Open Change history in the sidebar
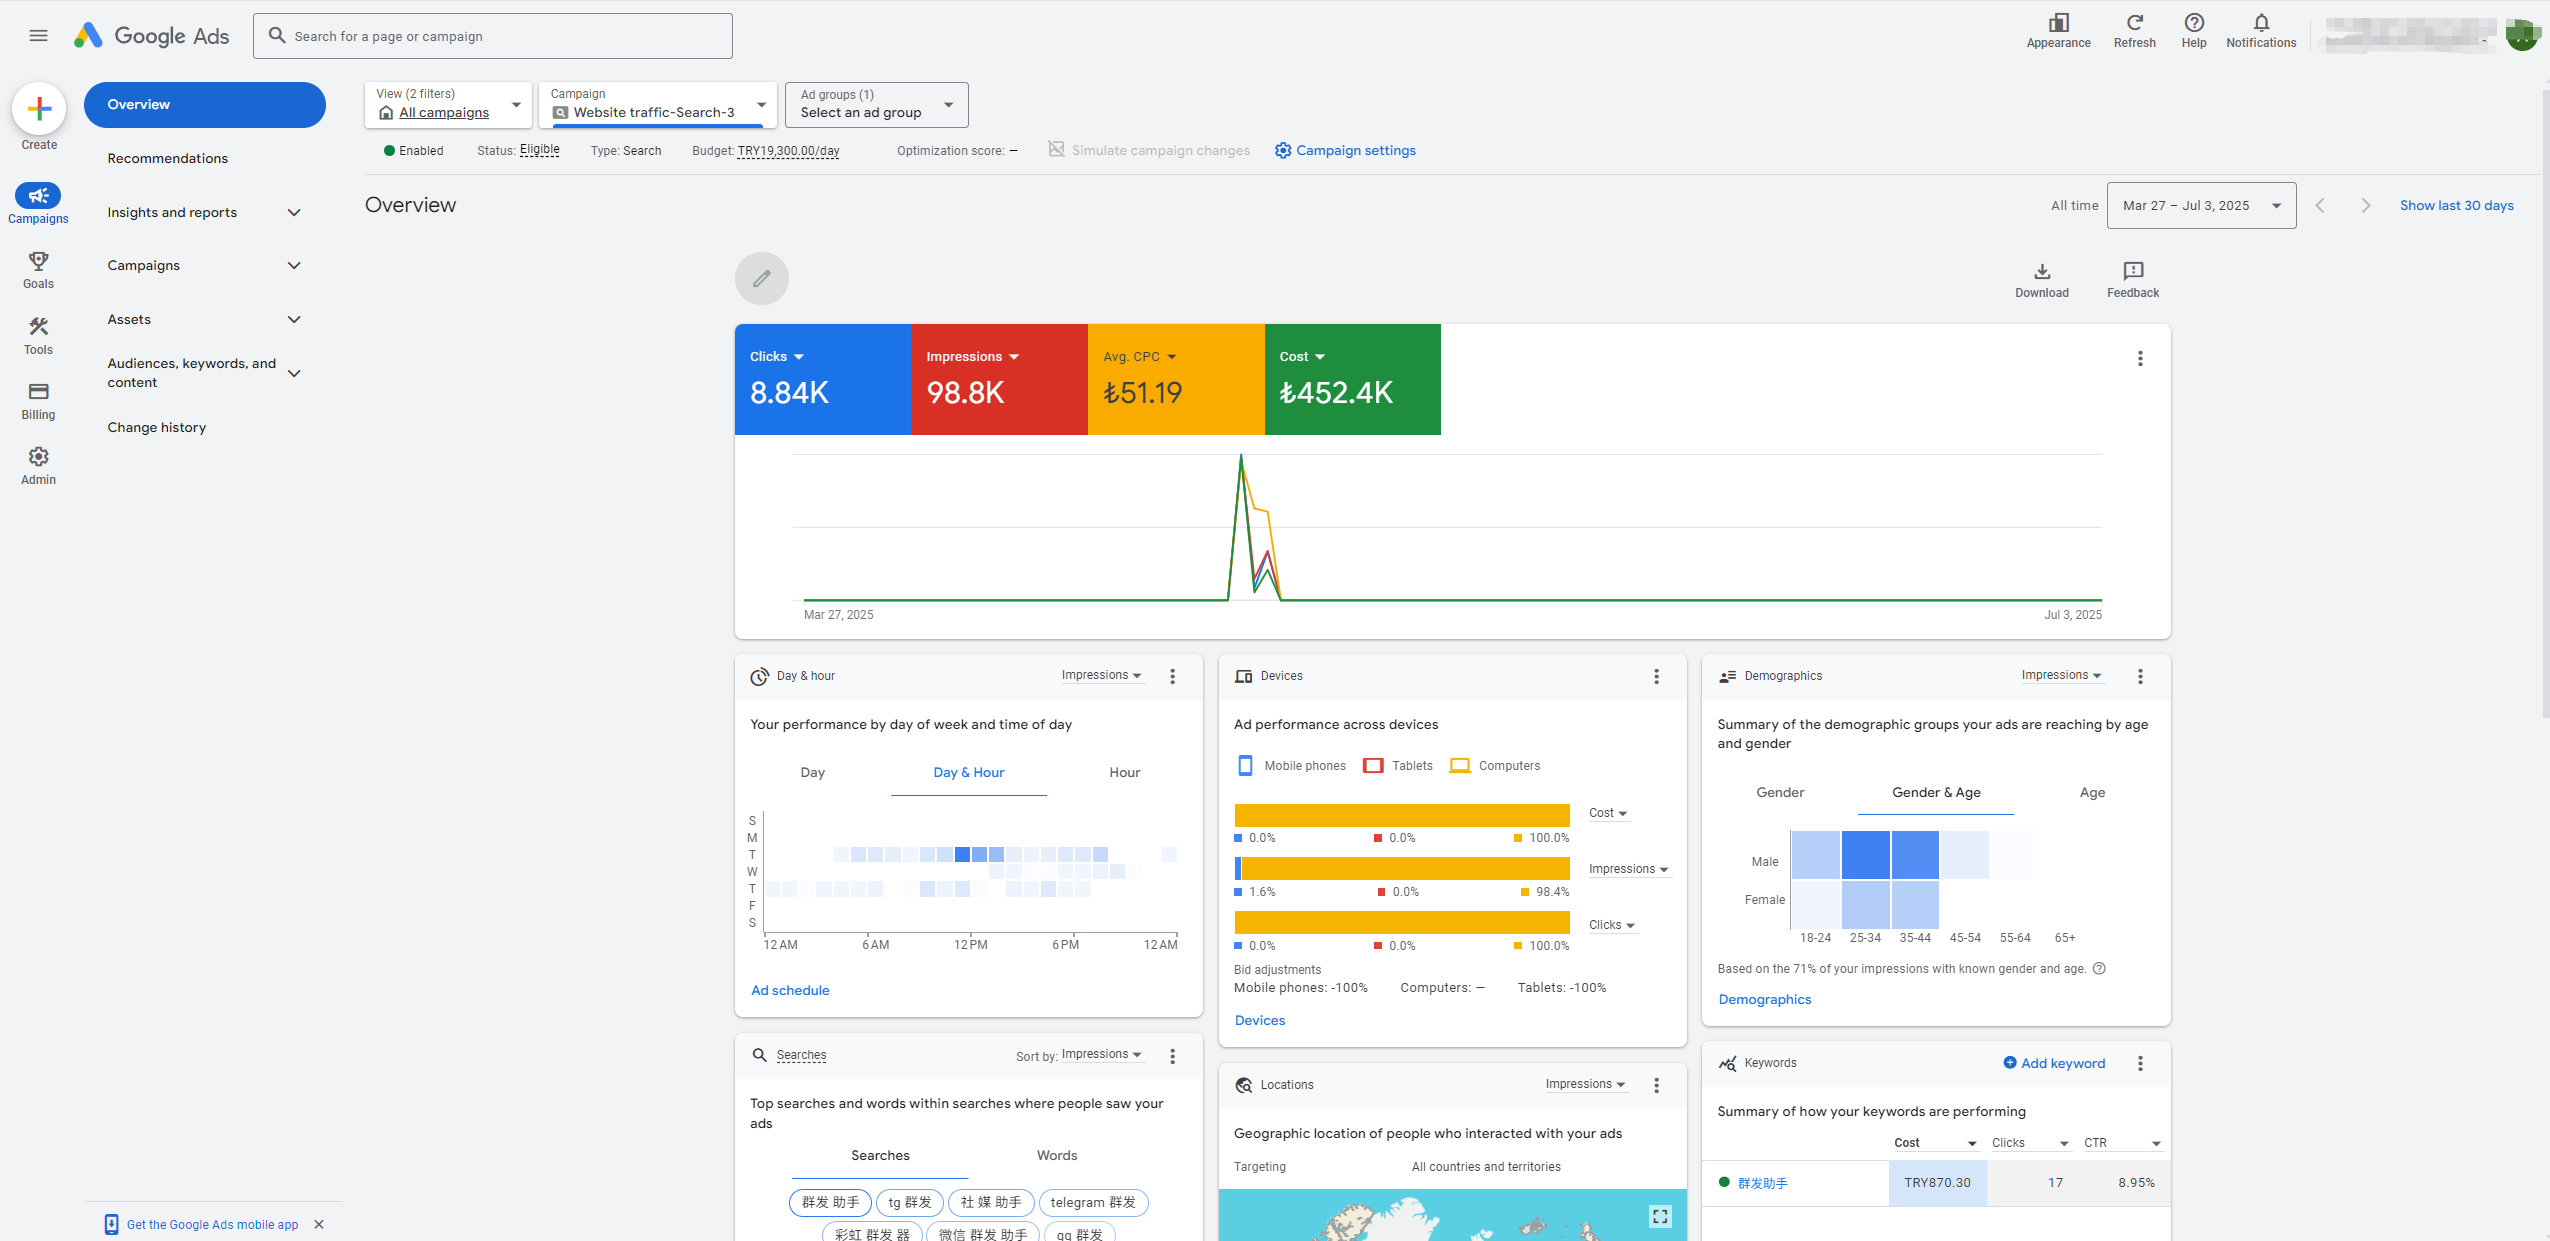This screenshot has height=1241, width=2550. click(x=157, y=427)
